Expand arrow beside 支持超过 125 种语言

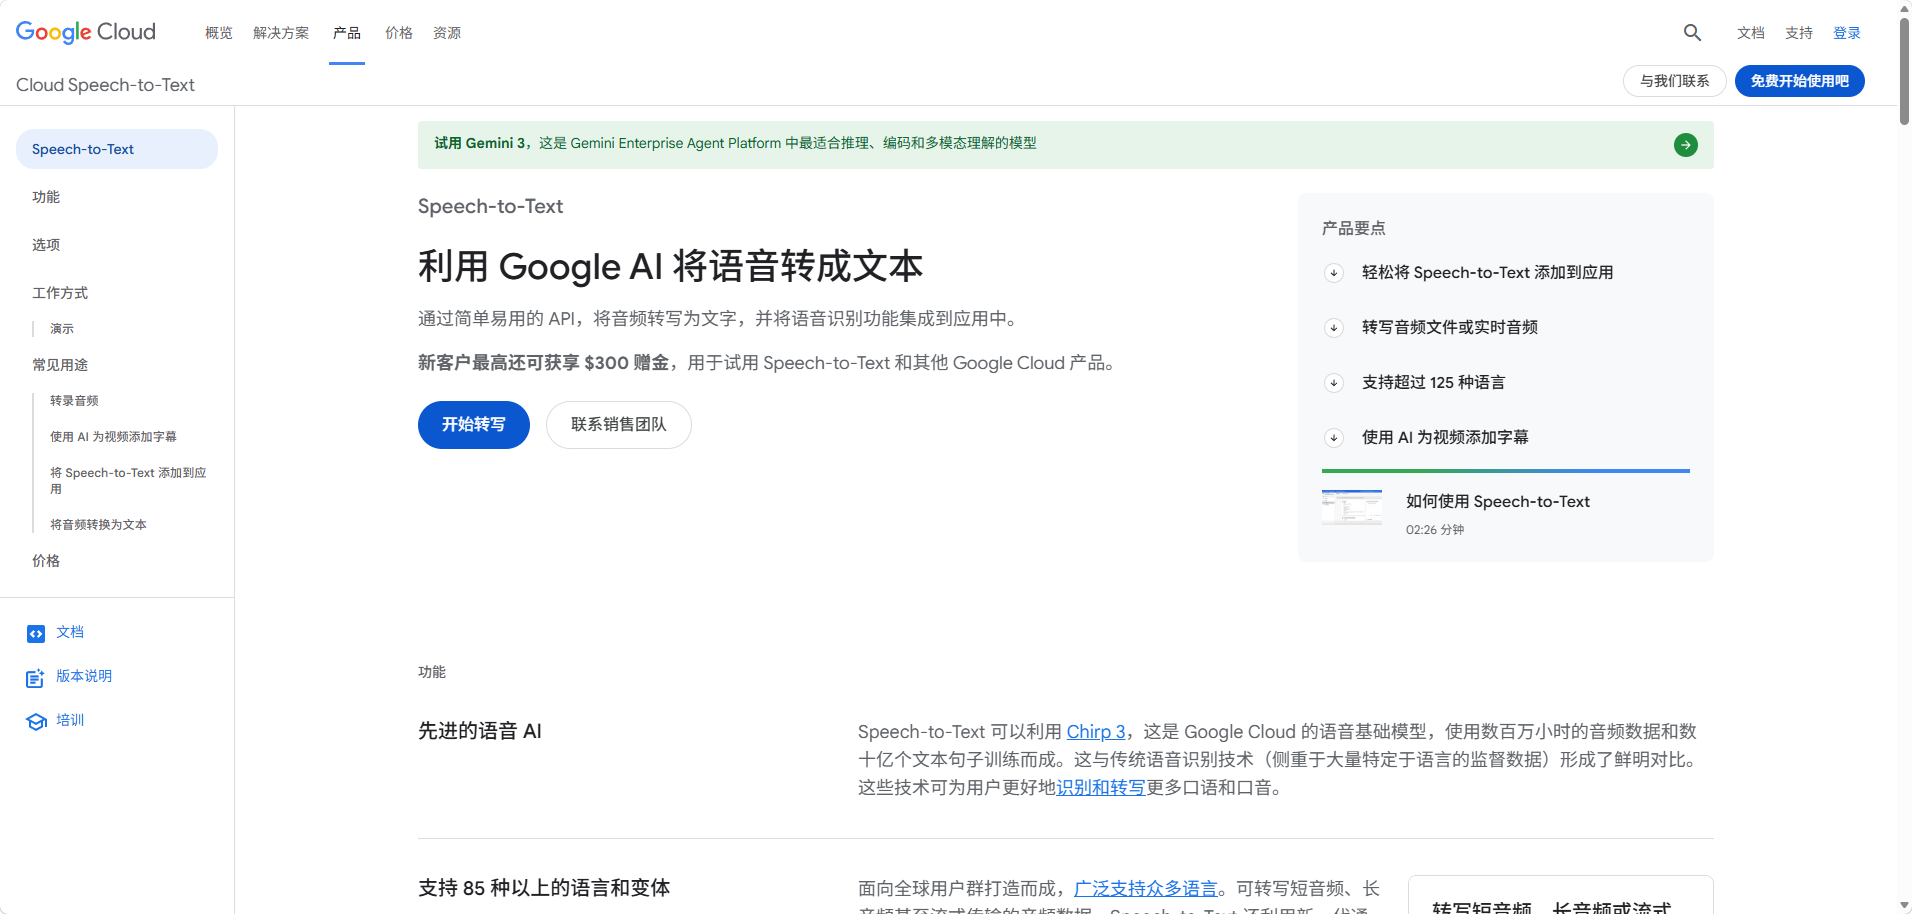pos(1333,383)
